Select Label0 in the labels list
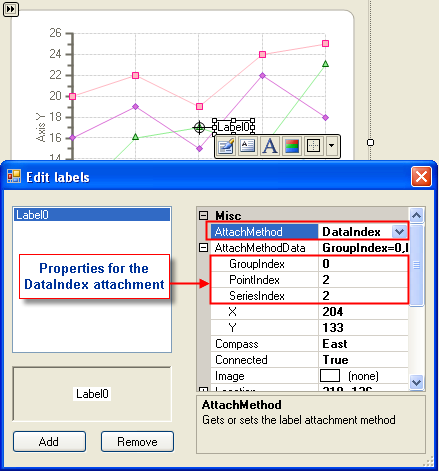 [92, 215]
